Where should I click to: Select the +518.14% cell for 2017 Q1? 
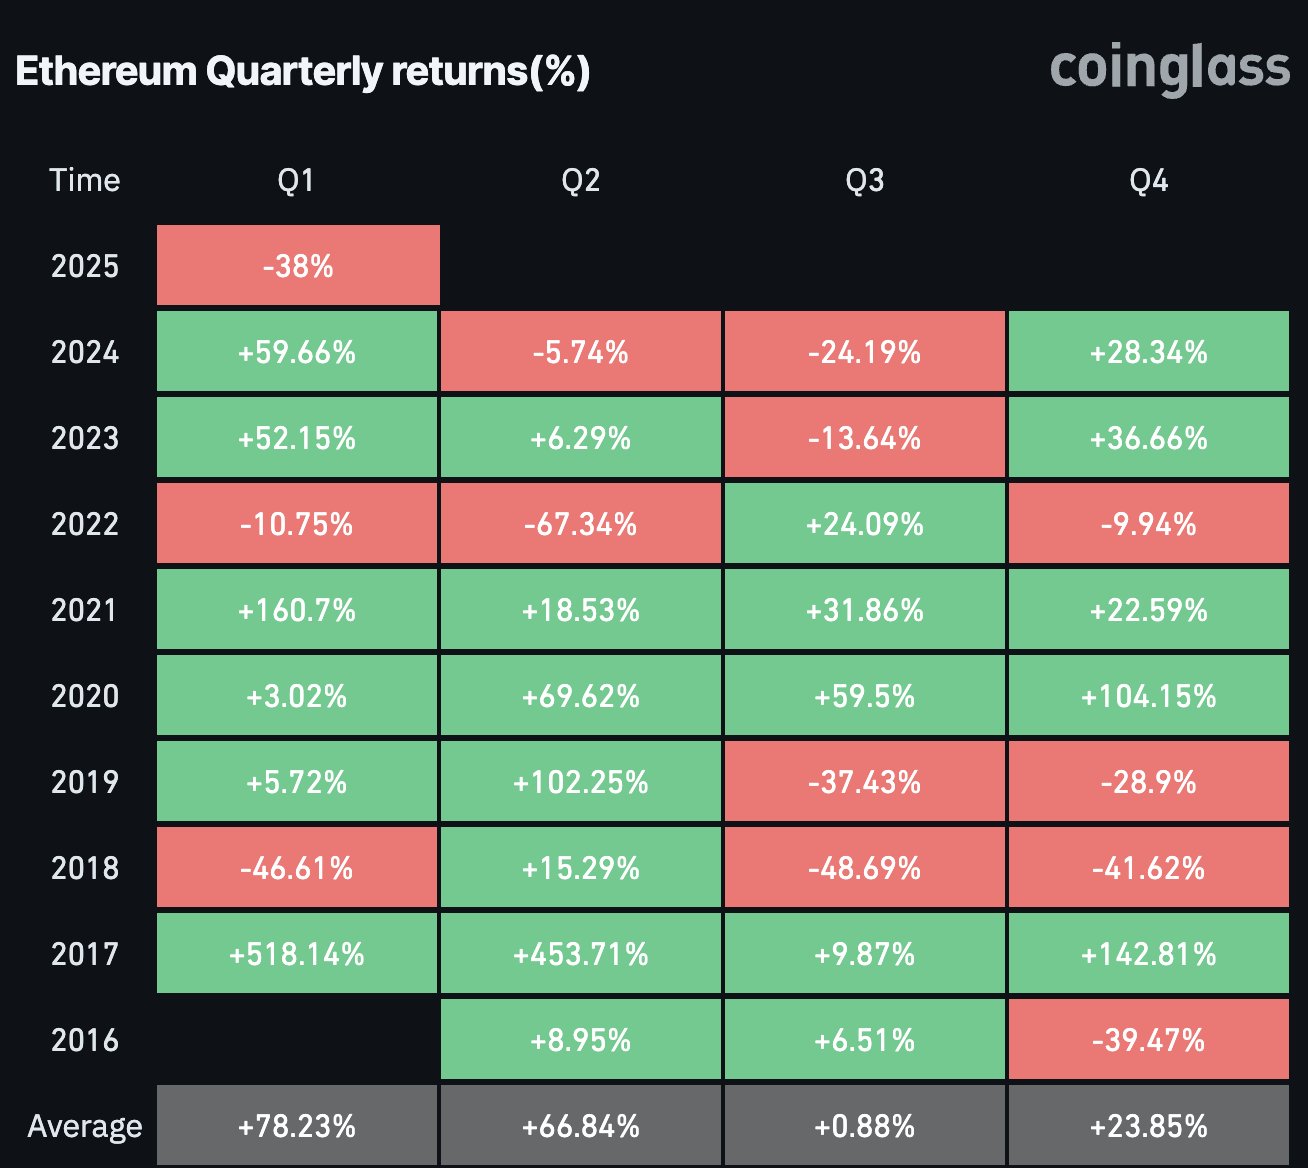click(297, 954)
